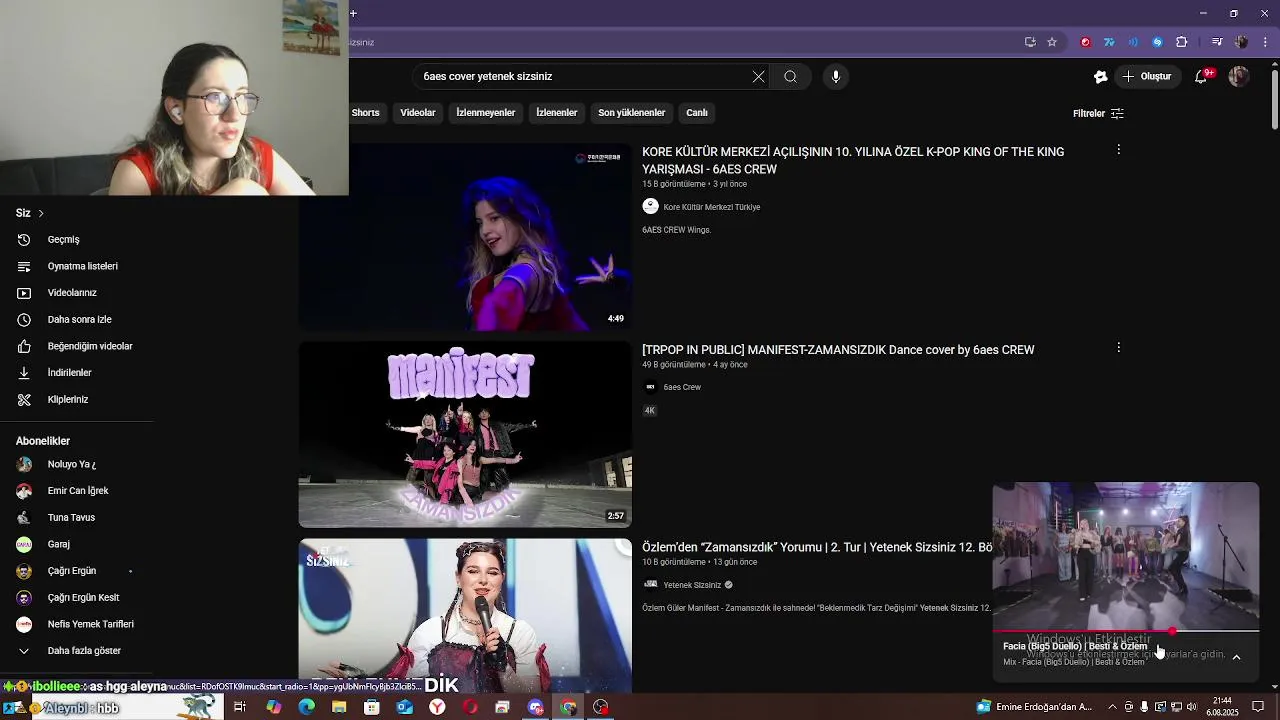Select the Videolar filter chip
1280x720 pixels.
tap(418, 113)
